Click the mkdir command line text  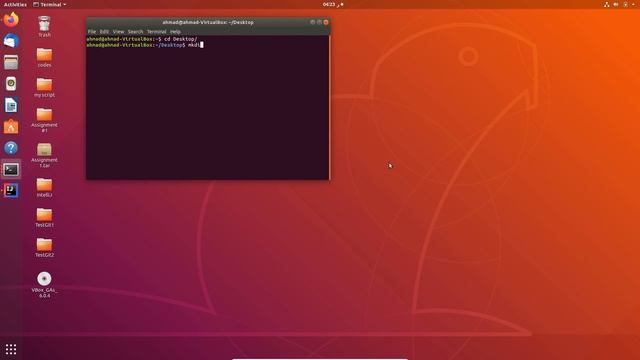click(145, 45)
